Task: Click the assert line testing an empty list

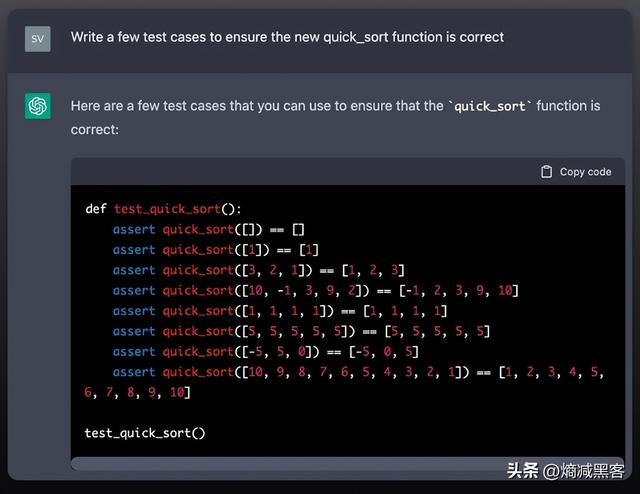Action: 208,229
